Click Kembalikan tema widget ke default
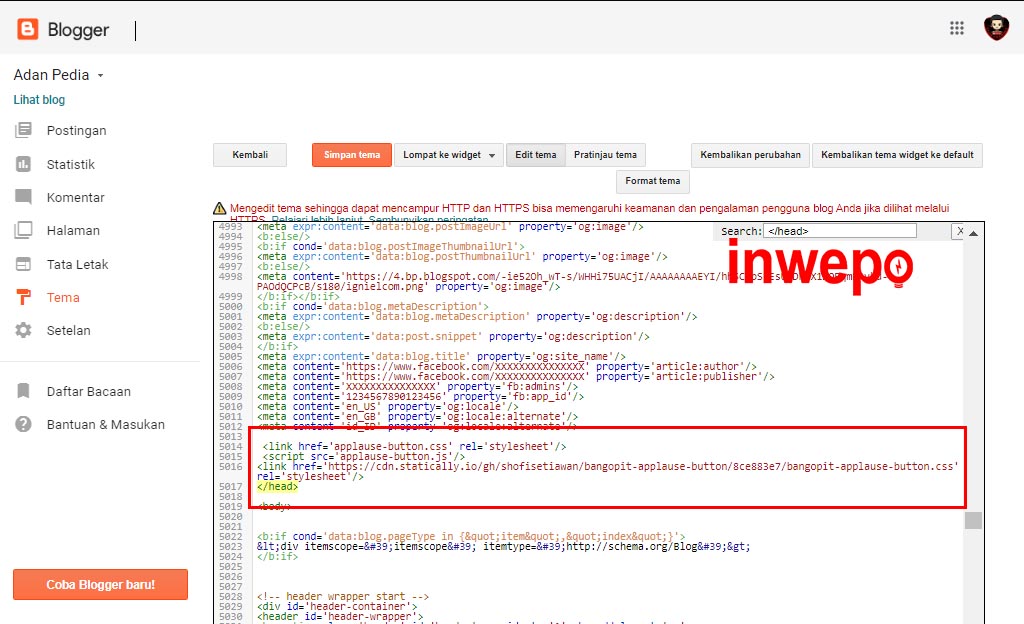The width and height of the screenshot is (1024, 624). (x=897, y=155)
